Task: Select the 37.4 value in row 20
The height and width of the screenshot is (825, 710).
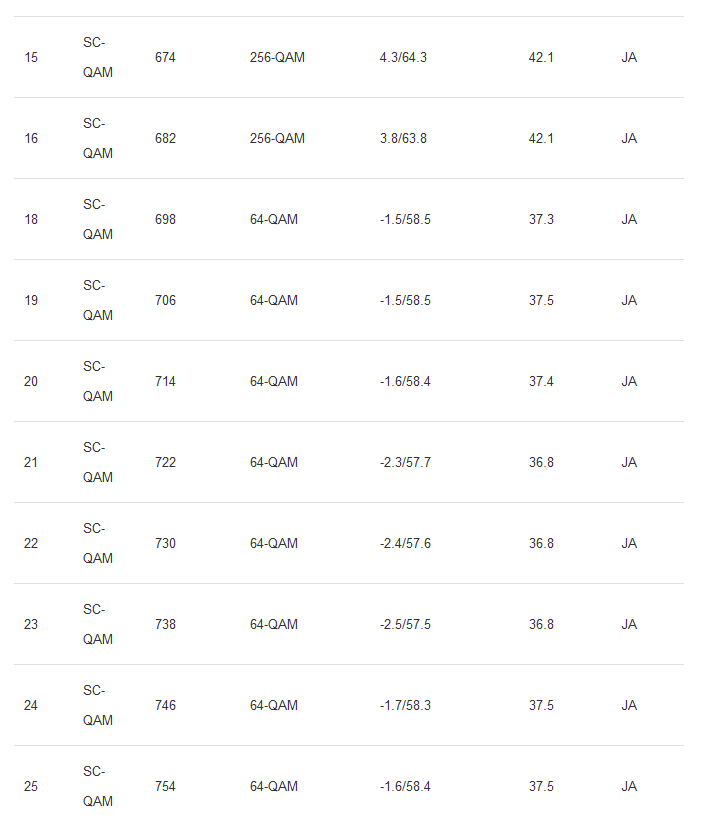Action: click(x=541, y=381)
